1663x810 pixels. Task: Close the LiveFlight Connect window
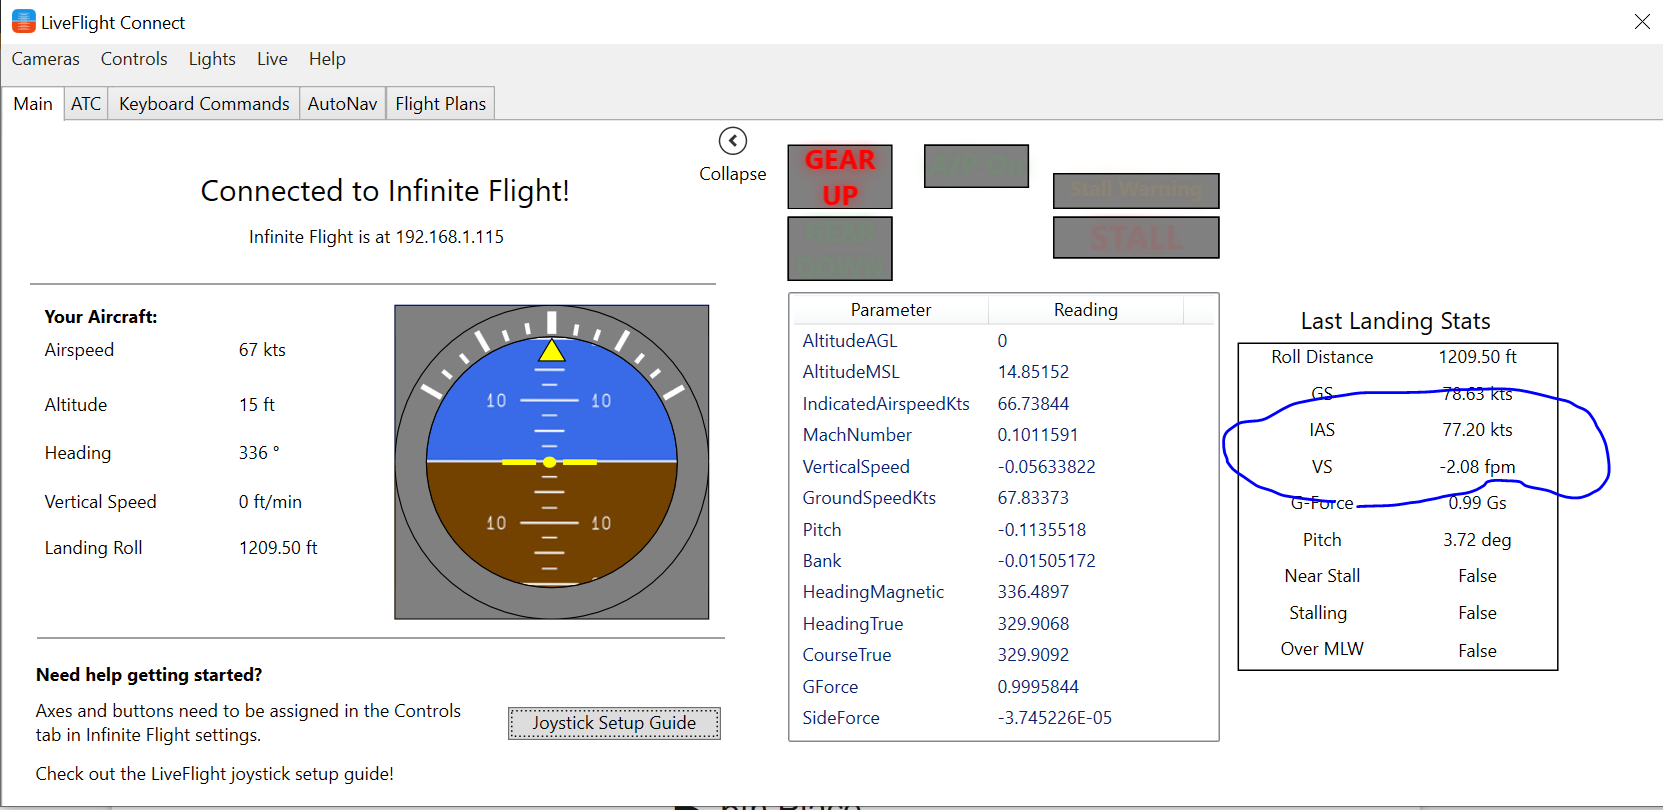tap(1642, 21)
